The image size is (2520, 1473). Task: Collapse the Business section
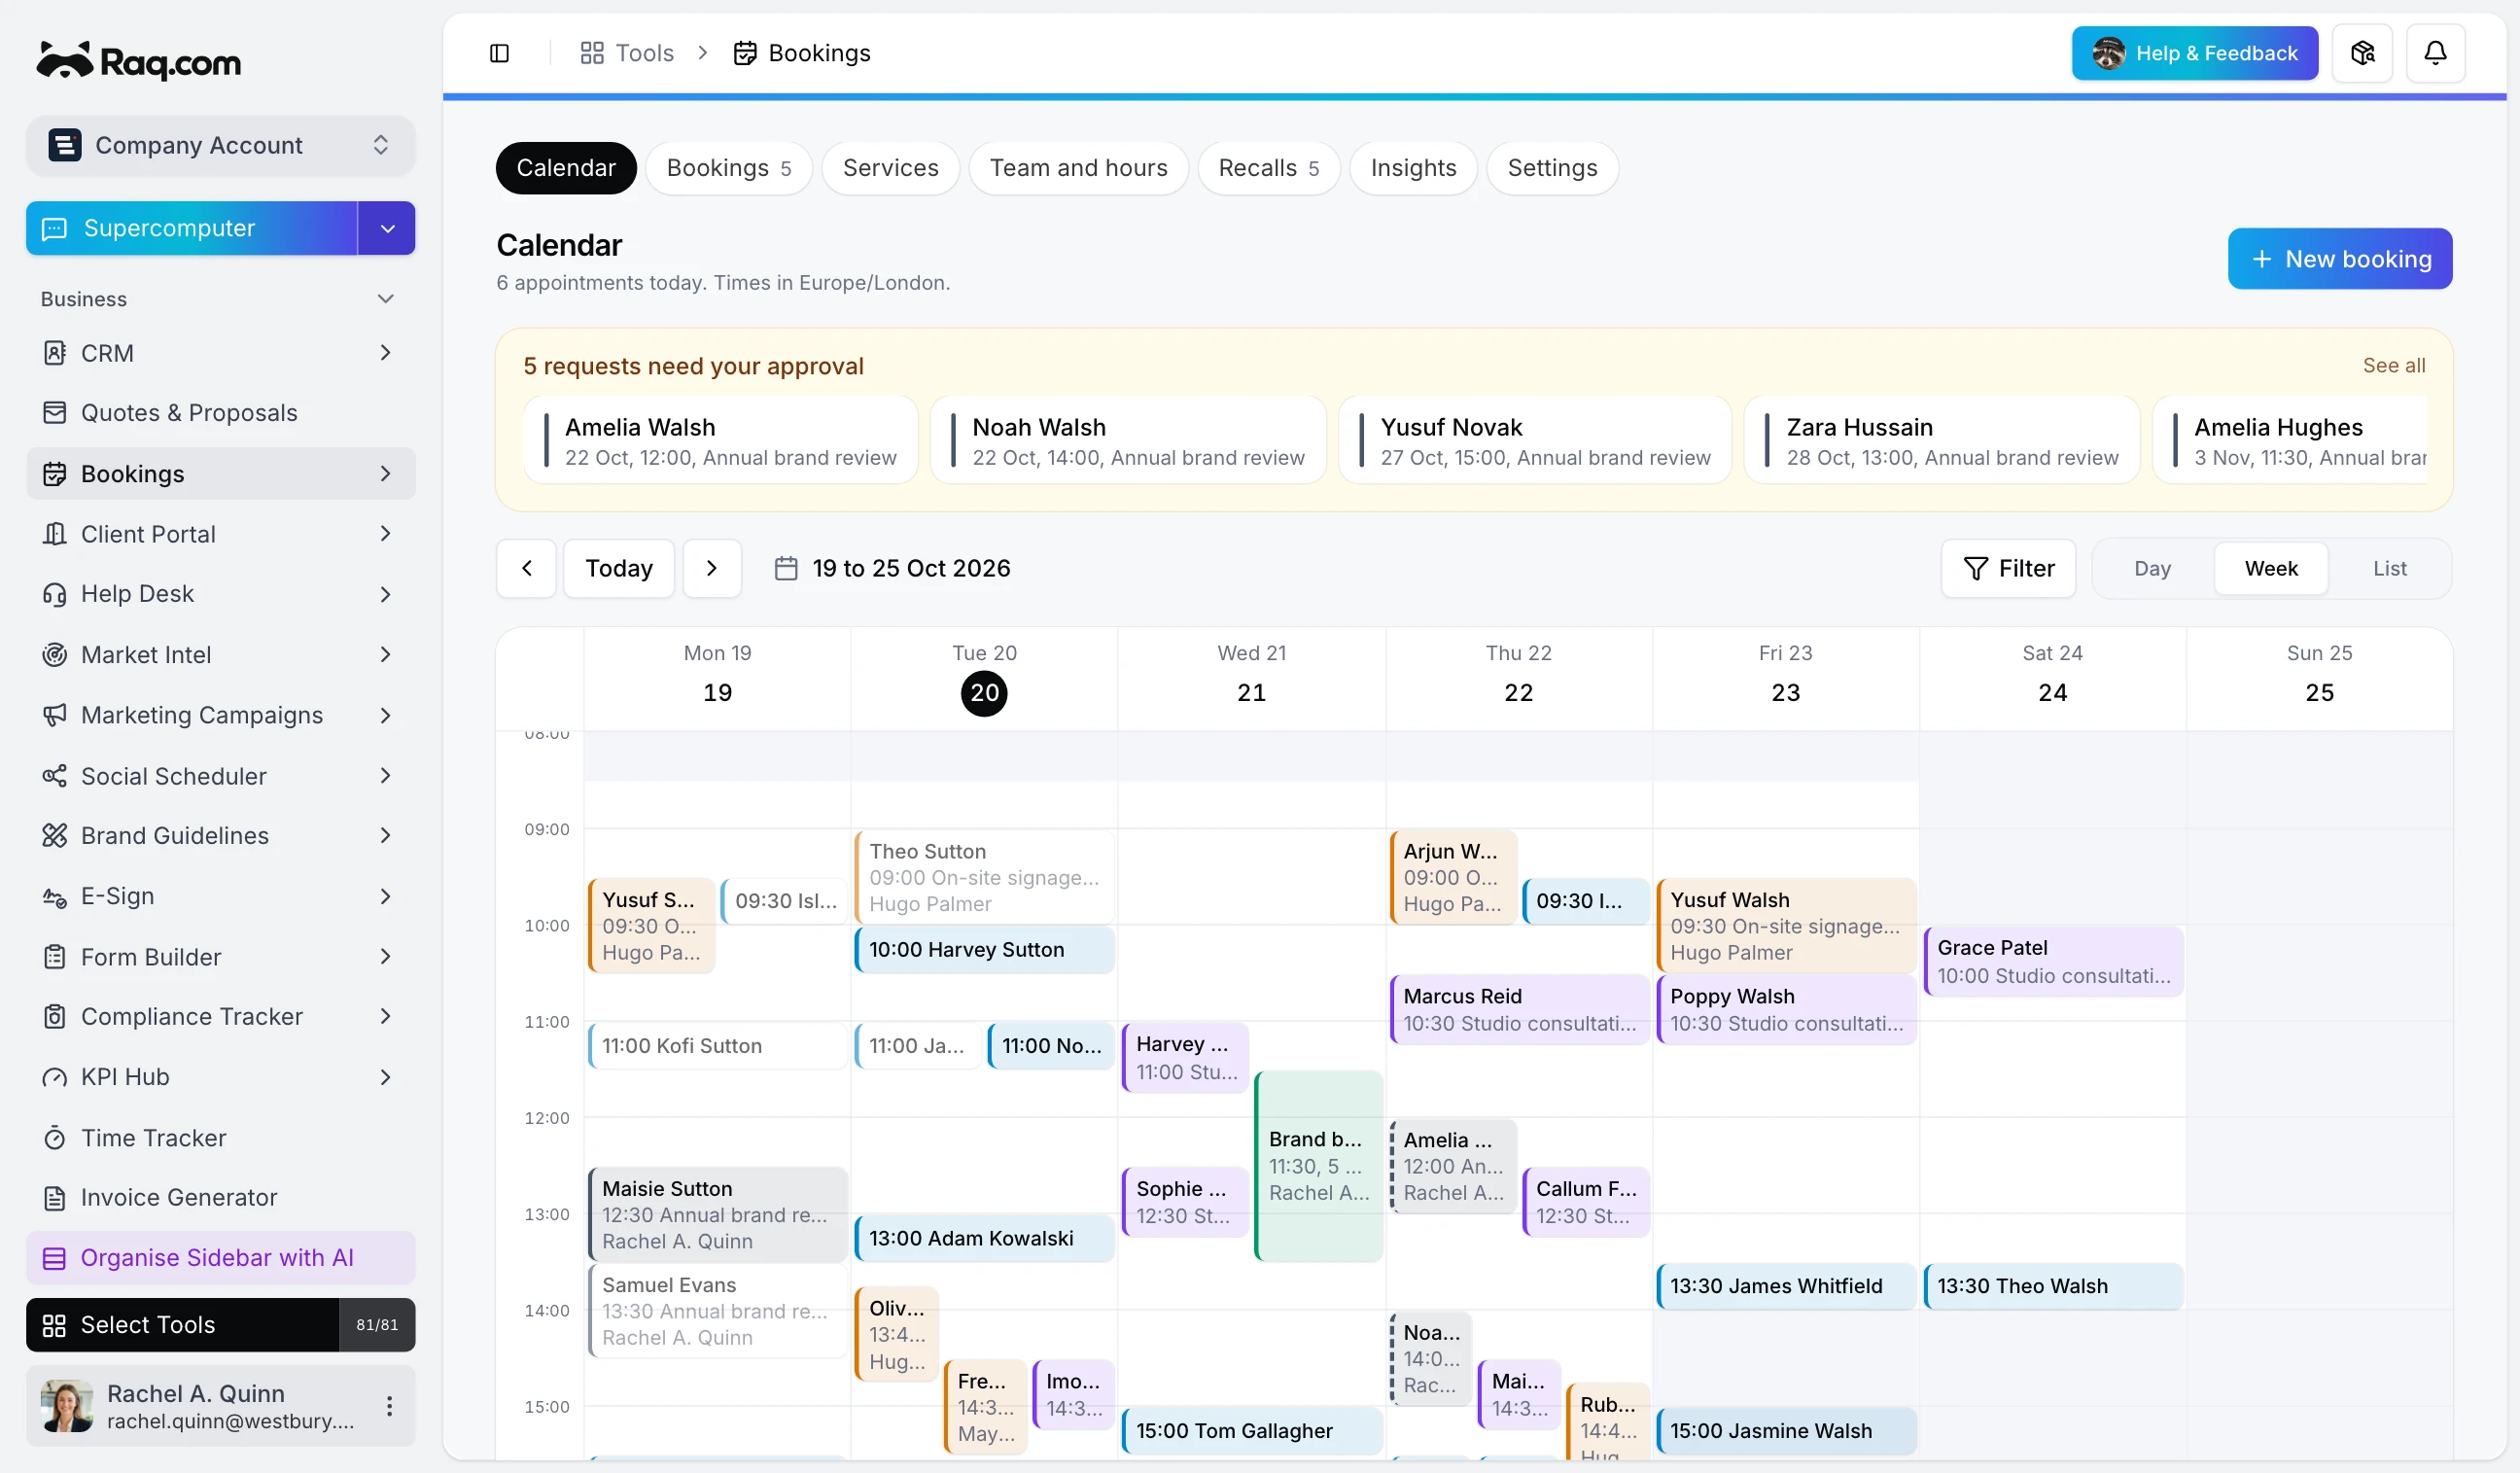tap(385, 299)
